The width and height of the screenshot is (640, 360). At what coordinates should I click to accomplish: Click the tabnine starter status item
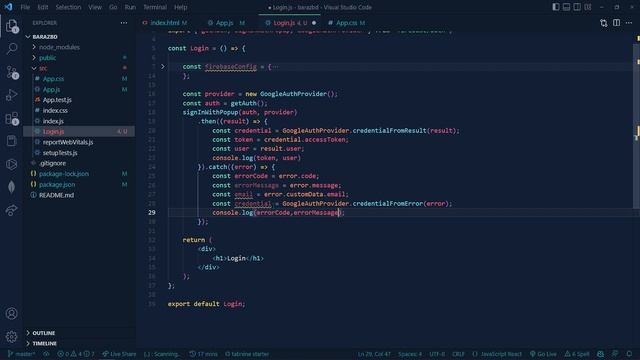[x=247, y=354]
